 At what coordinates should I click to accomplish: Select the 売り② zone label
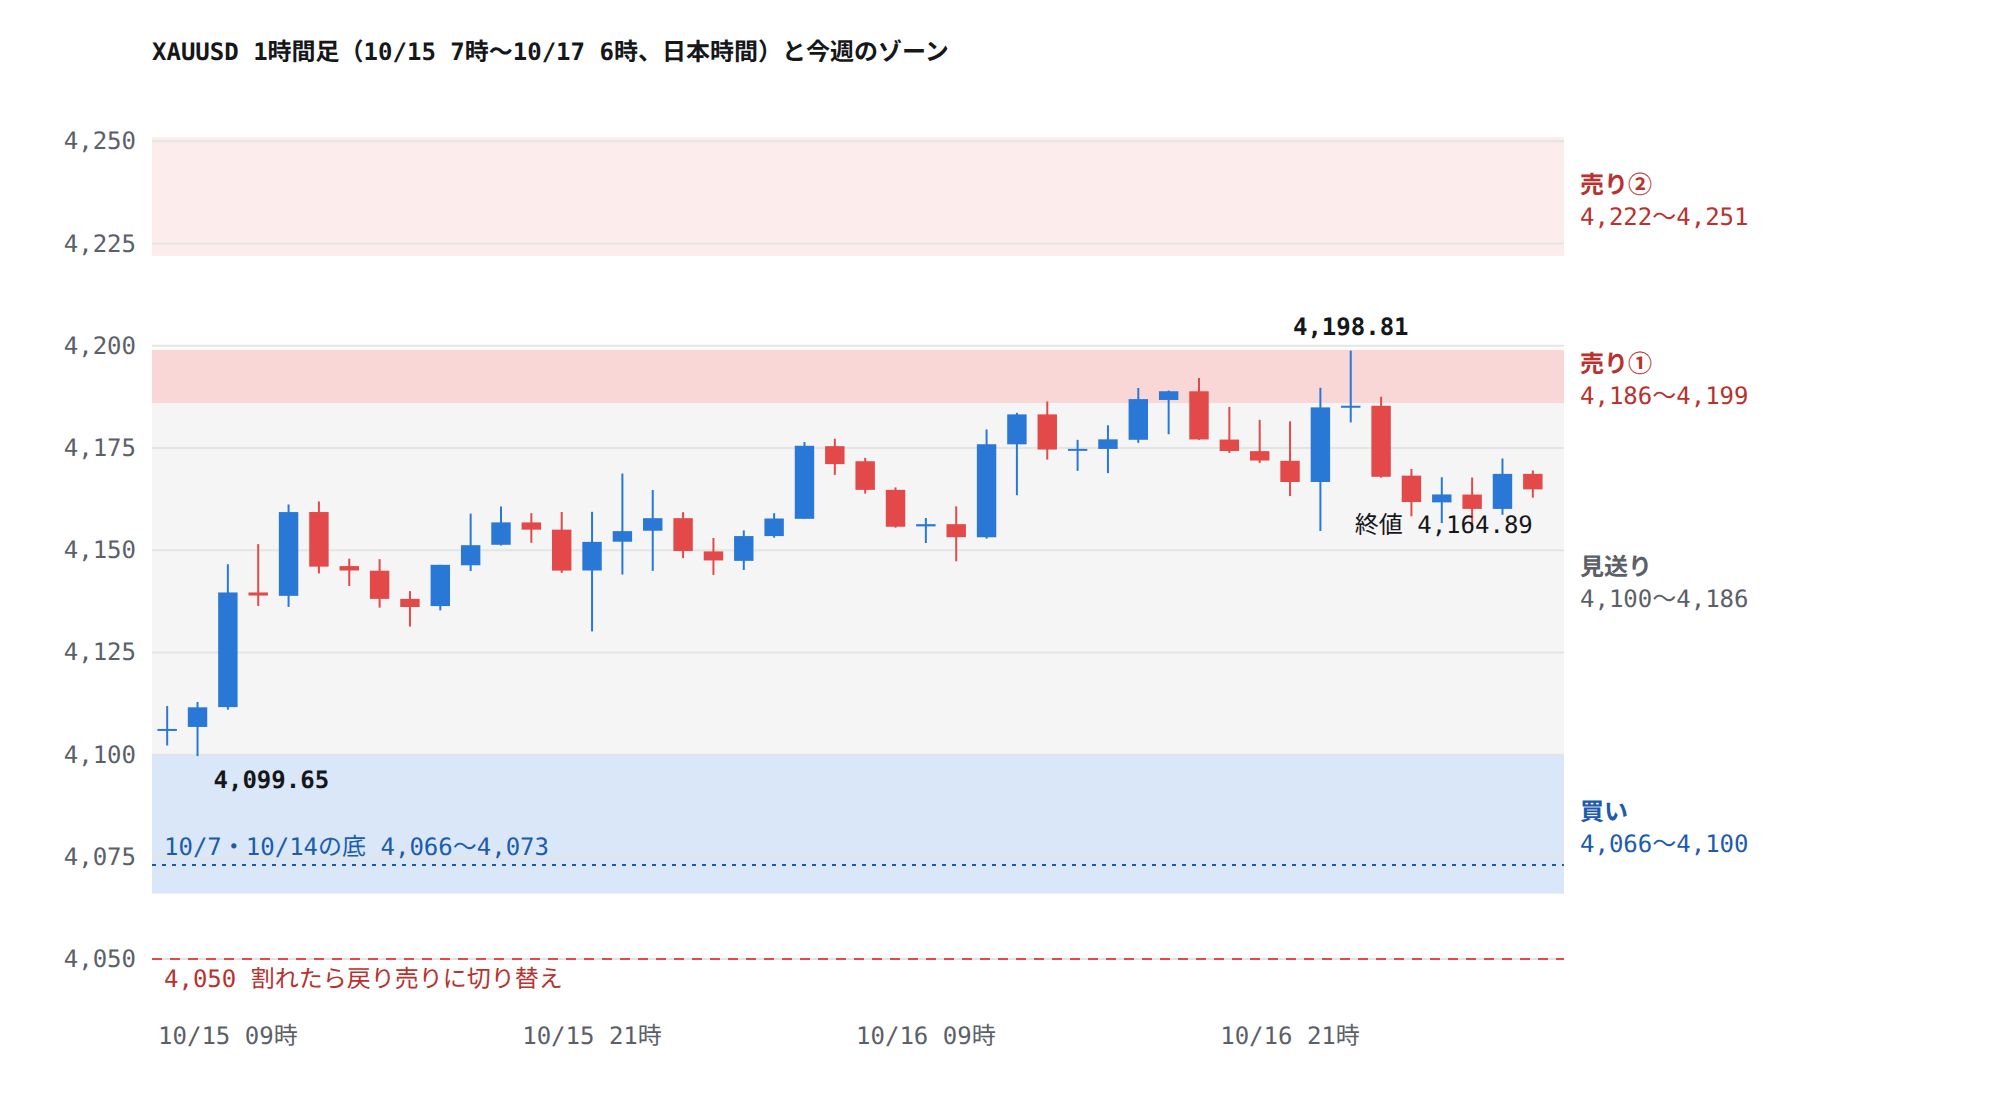(x=1616, y=184)
